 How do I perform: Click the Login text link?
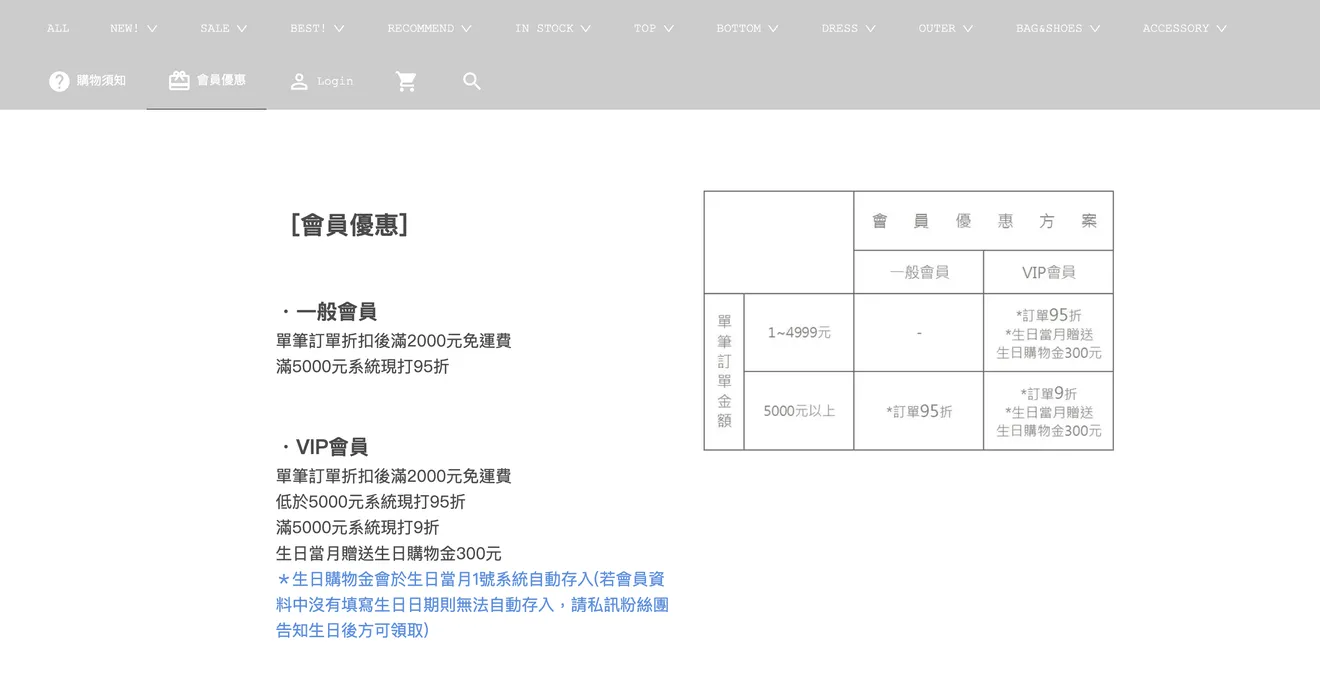pos(335,81)
